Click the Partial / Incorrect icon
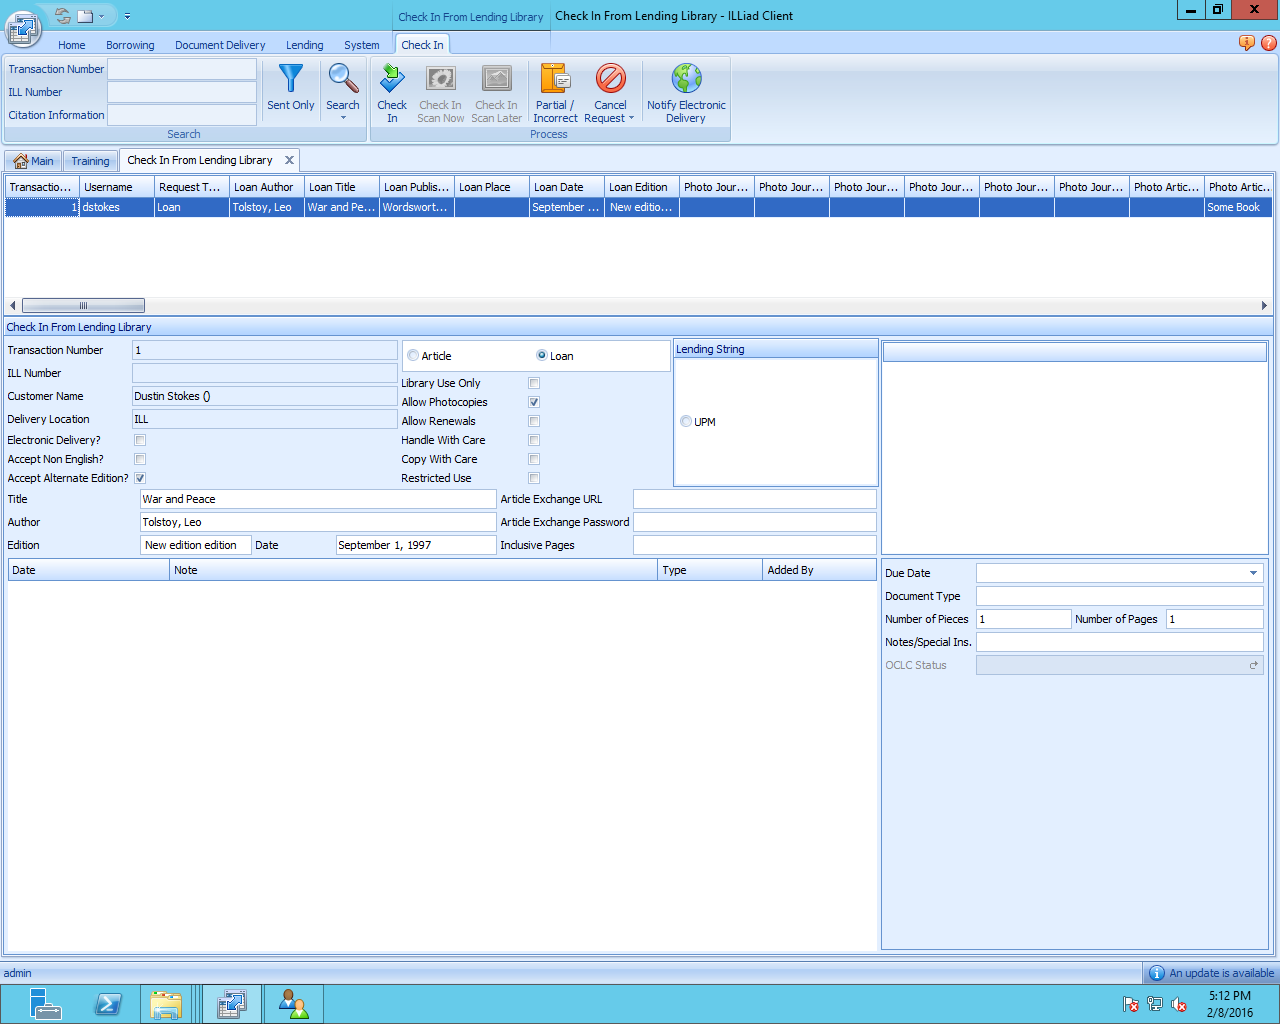The height and width of the screenshot is (1024, 1280). (x=555, y=80)
